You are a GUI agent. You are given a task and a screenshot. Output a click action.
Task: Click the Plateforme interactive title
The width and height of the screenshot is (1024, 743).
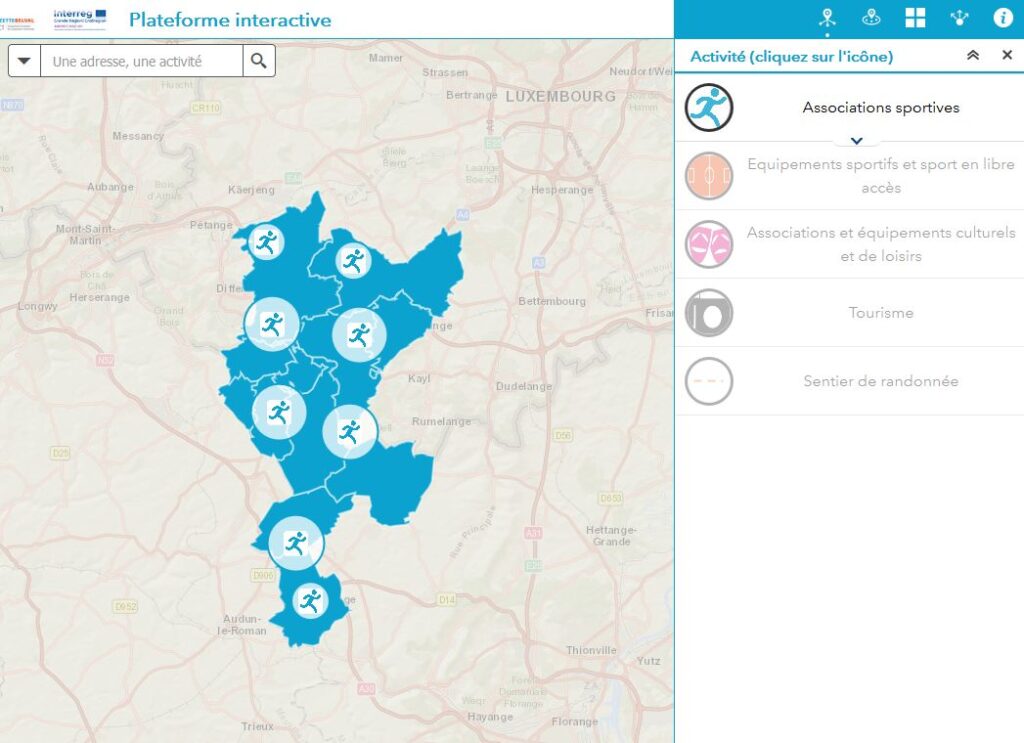[230, 19]
